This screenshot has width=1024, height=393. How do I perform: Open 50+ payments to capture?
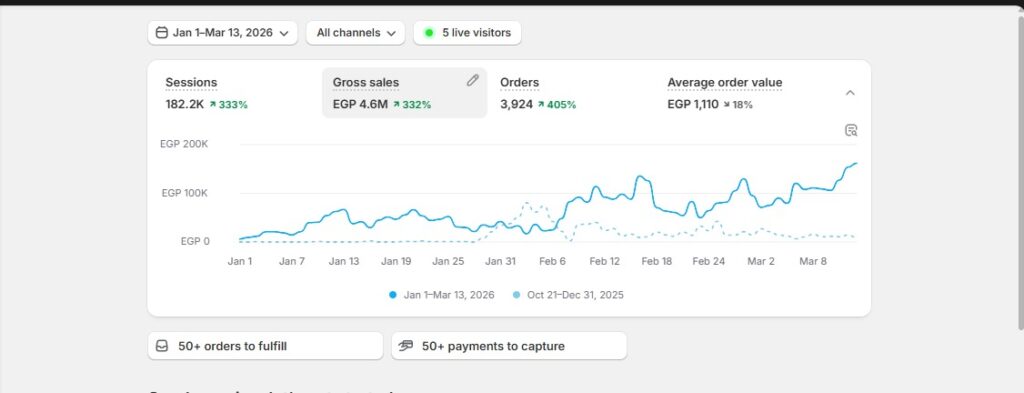pos(509,346)
